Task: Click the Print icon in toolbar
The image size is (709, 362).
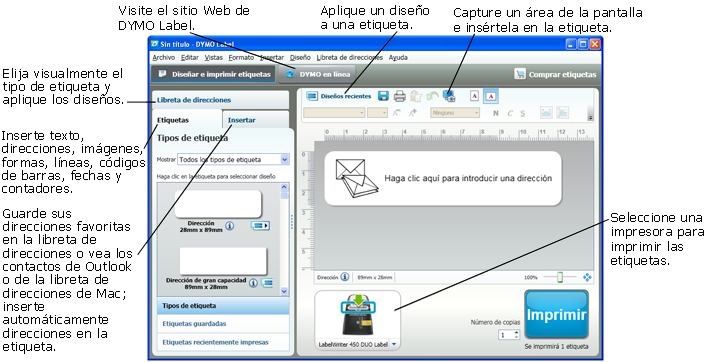Action: (x=399, y=96)
